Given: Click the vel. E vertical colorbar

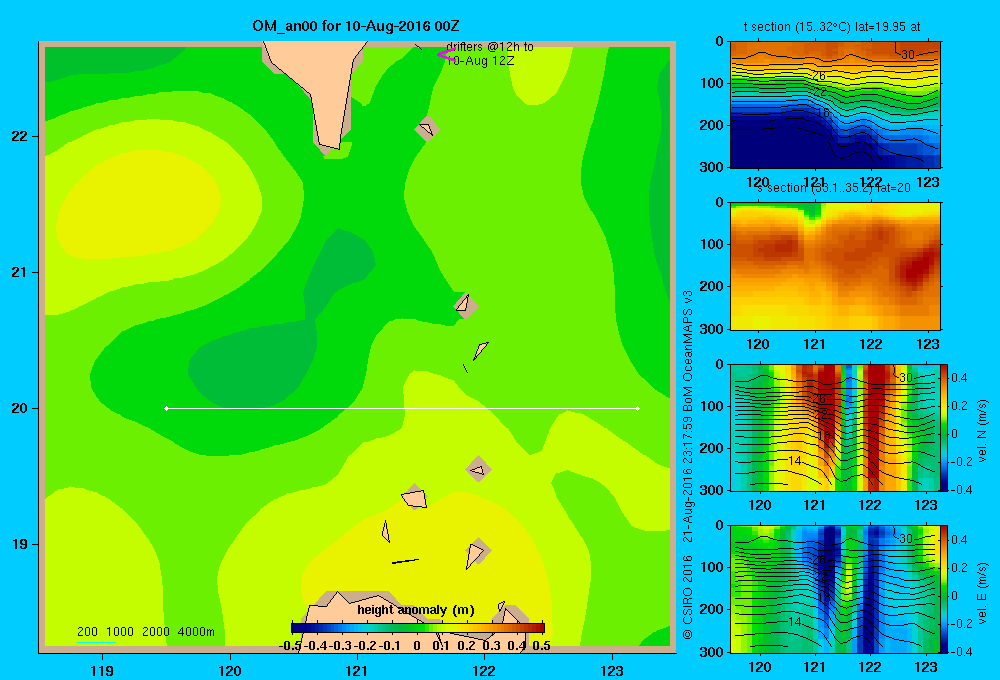Looking at the screenshot, I should pyautogui.click(x=945, y=588).
